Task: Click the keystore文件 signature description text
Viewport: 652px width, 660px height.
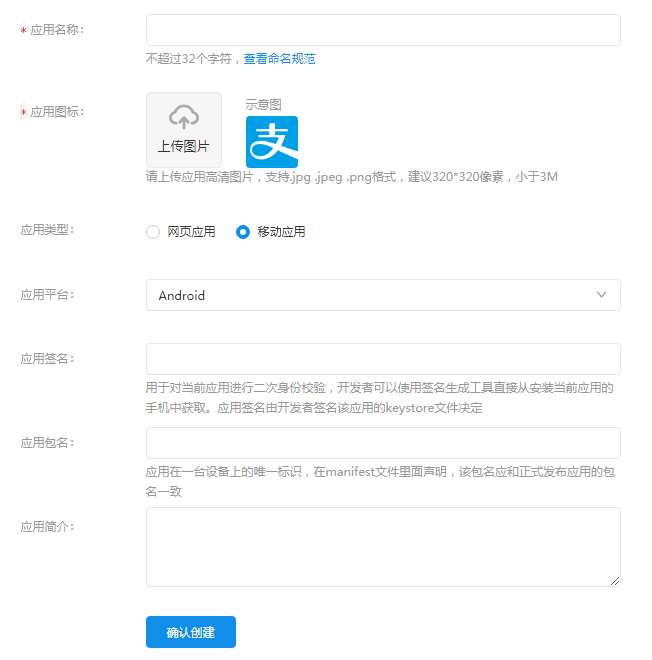Action: [x=379, y=398]
